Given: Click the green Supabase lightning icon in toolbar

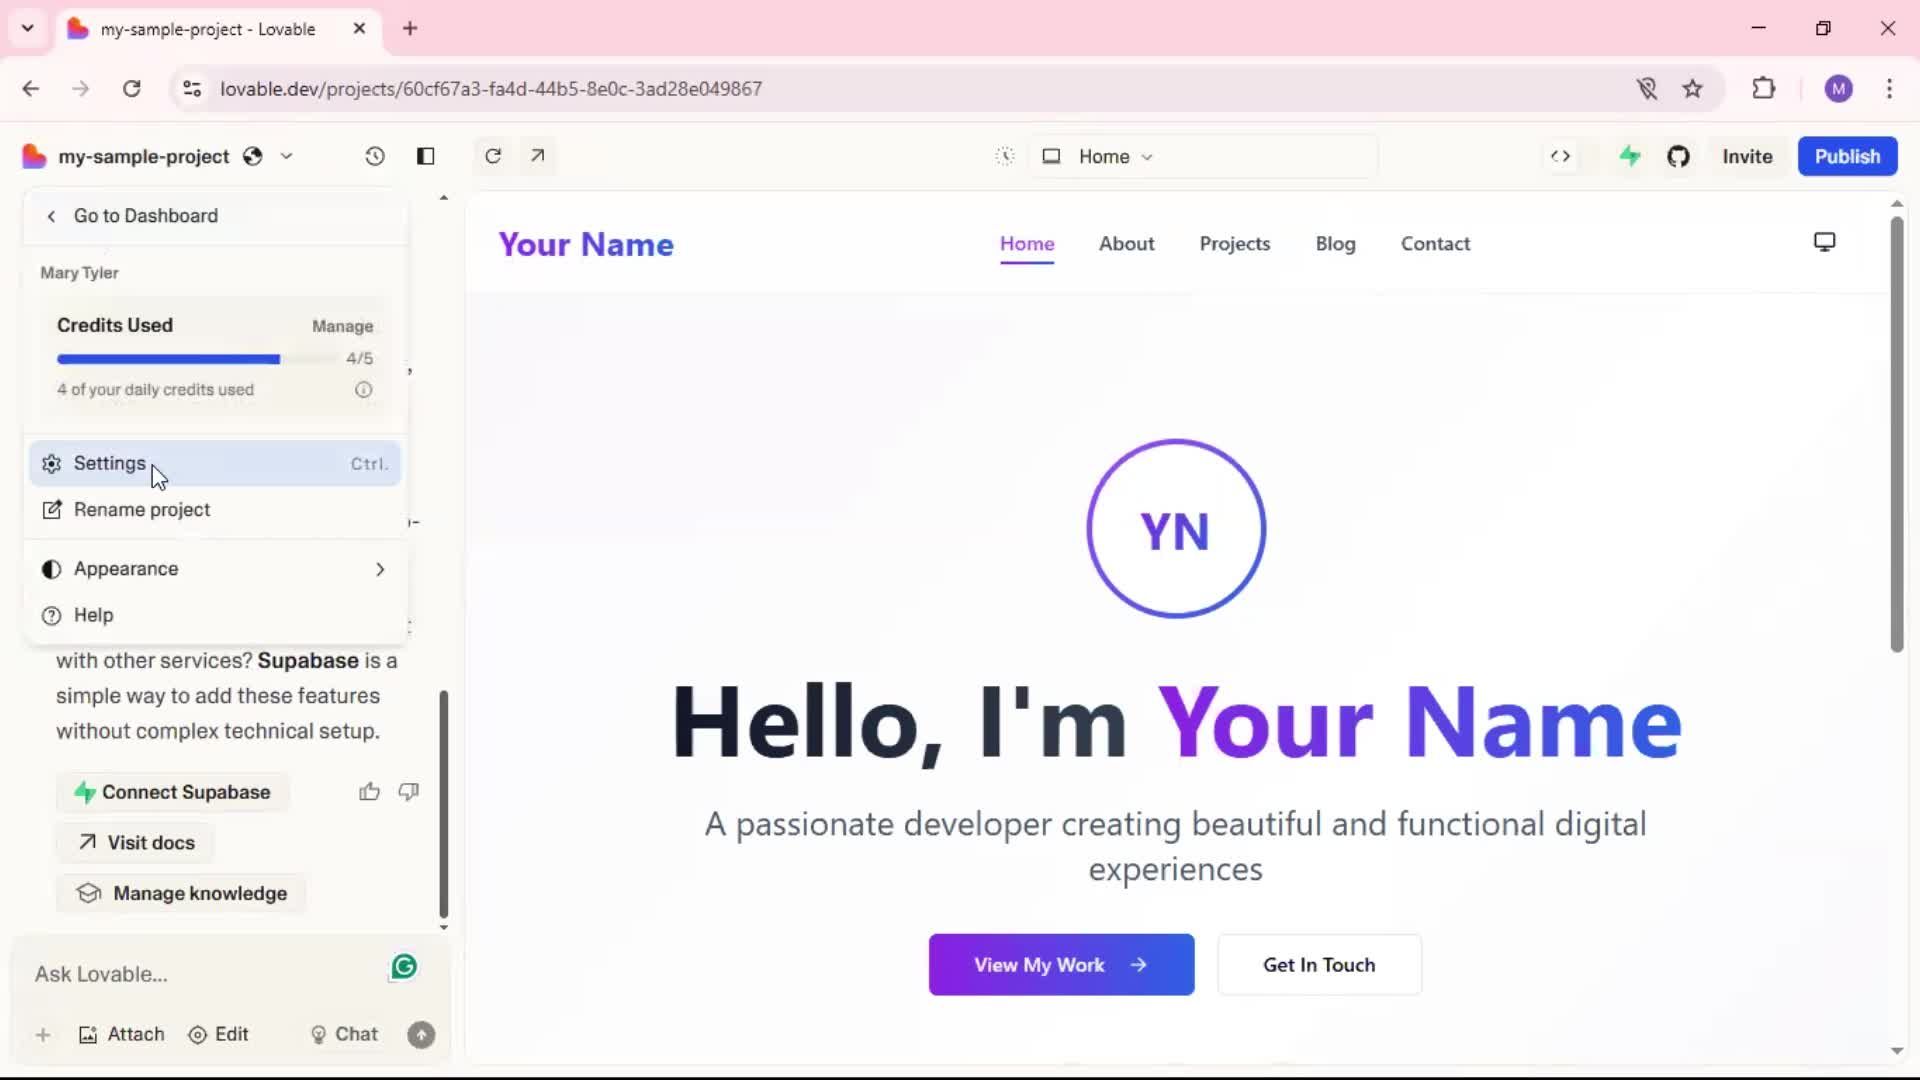Looking at the screenshot, I should (x=1630, y=156).
